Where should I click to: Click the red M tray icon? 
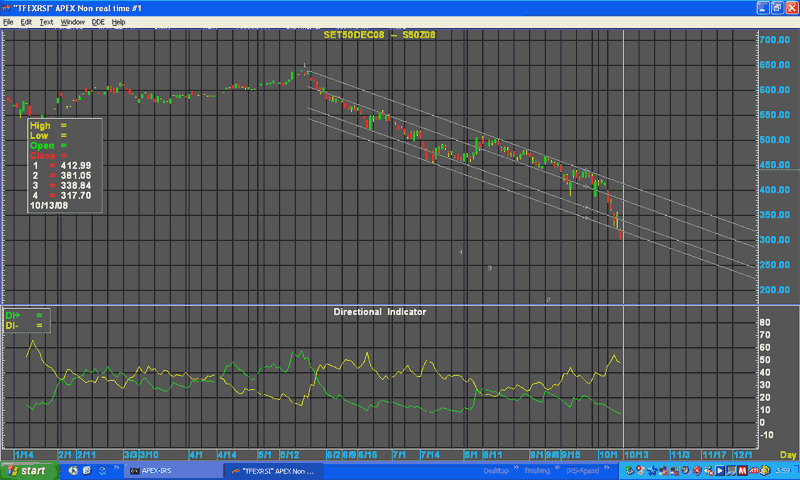(x=742, y=471)
